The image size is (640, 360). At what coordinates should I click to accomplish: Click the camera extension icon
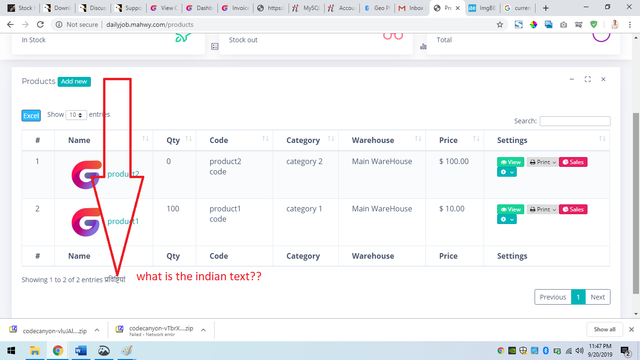point(564,24)
